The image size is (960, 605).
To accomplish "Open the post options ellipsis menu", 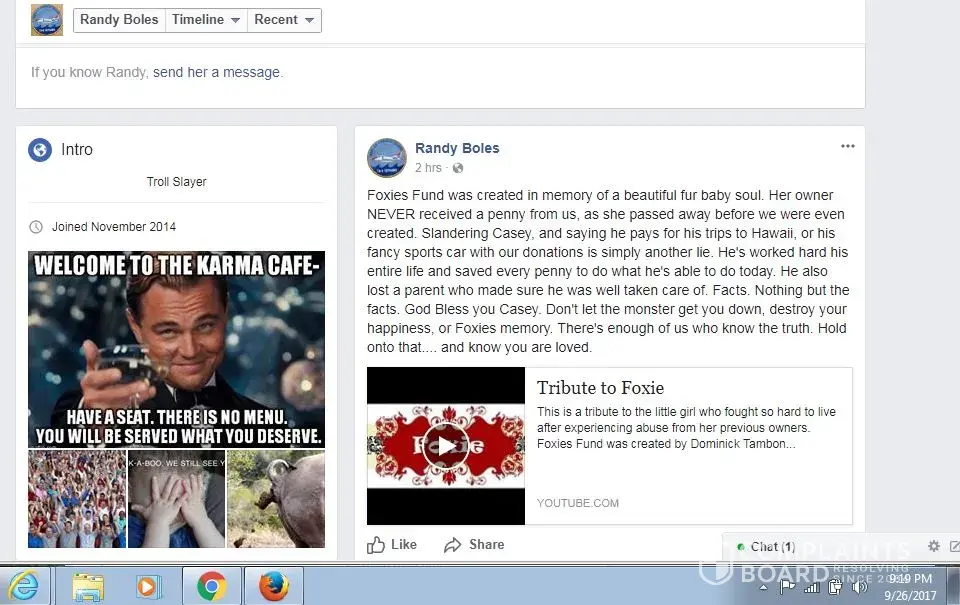I will pos(847,146).
